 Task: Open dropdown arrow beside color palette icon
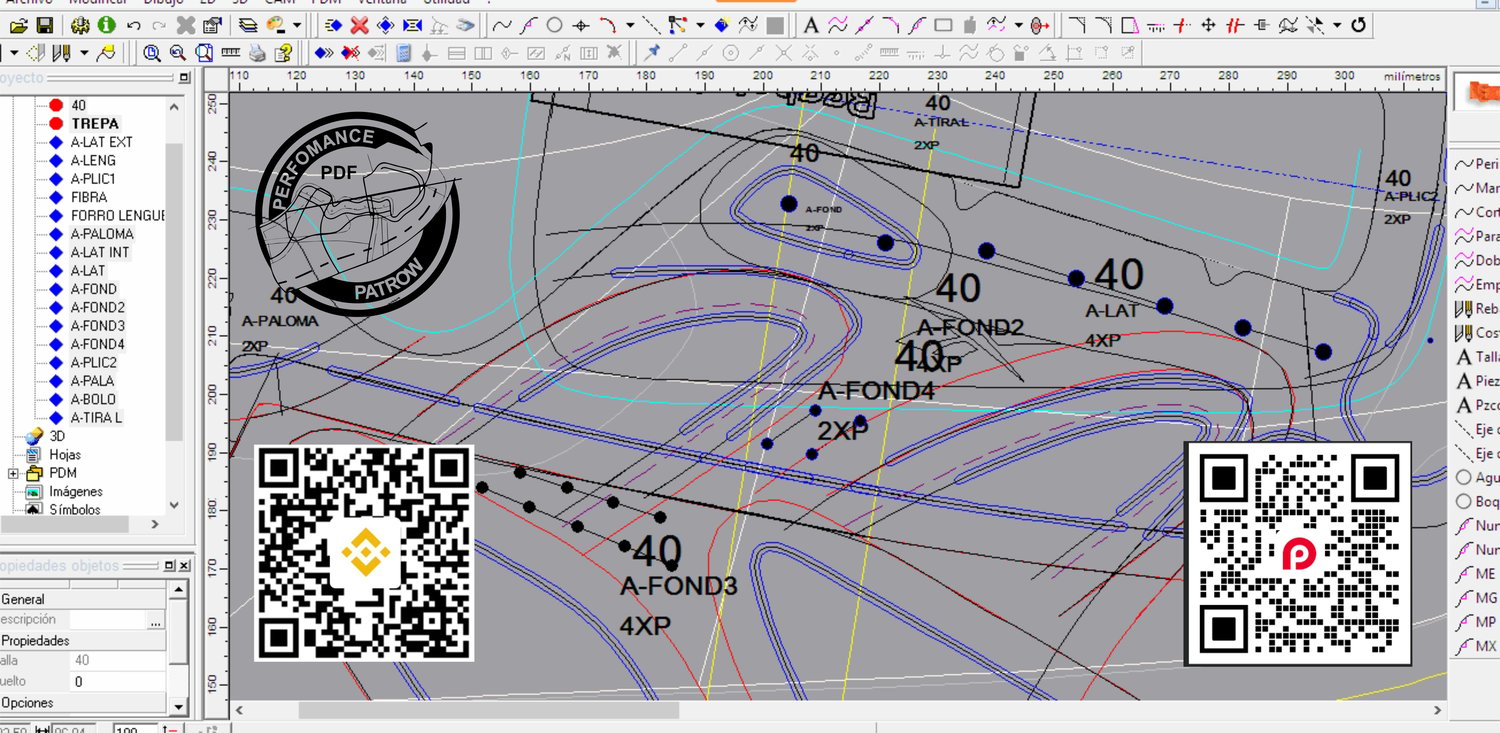[x=298, y=25]
